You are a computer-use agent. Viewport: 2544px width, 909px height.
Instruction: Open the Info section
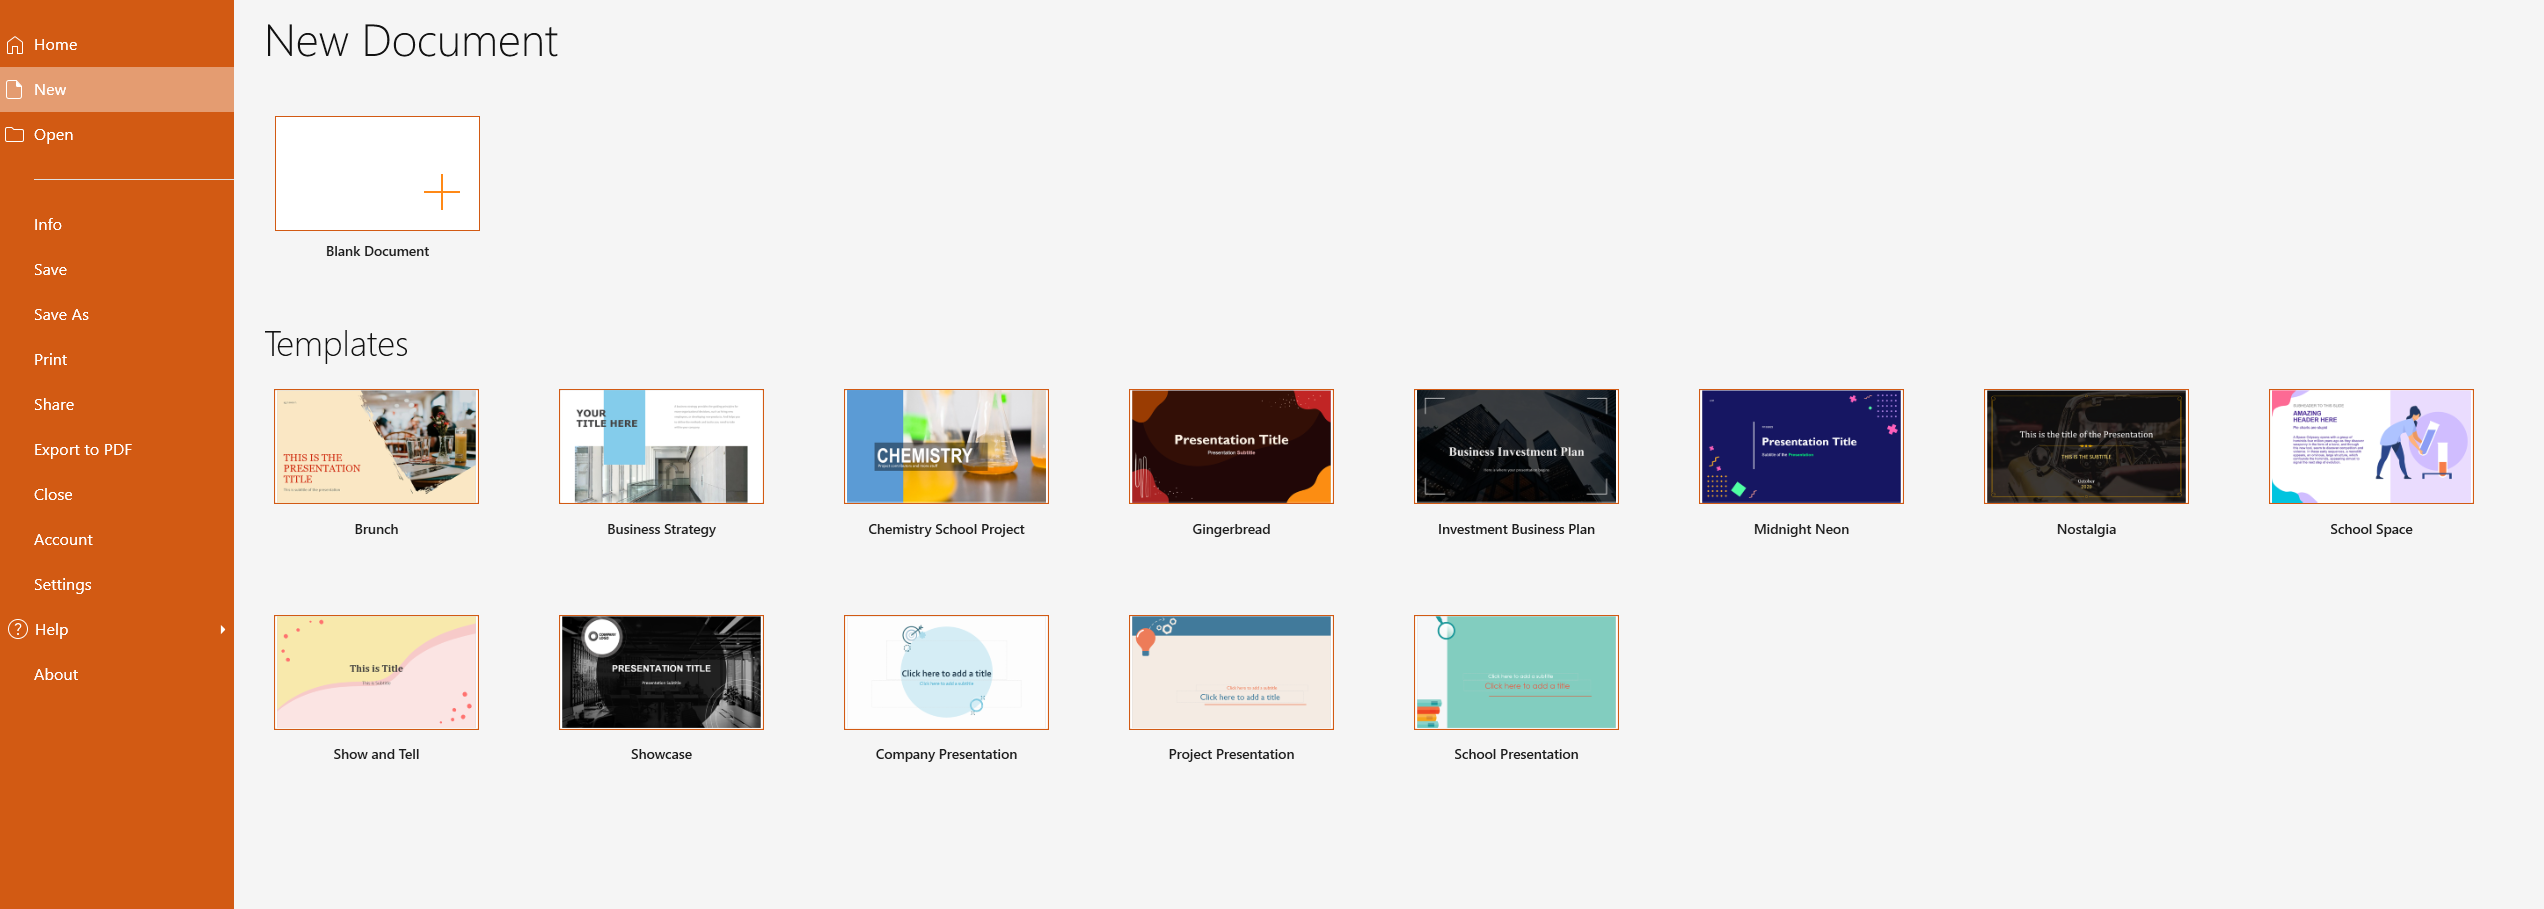point(47,224)
